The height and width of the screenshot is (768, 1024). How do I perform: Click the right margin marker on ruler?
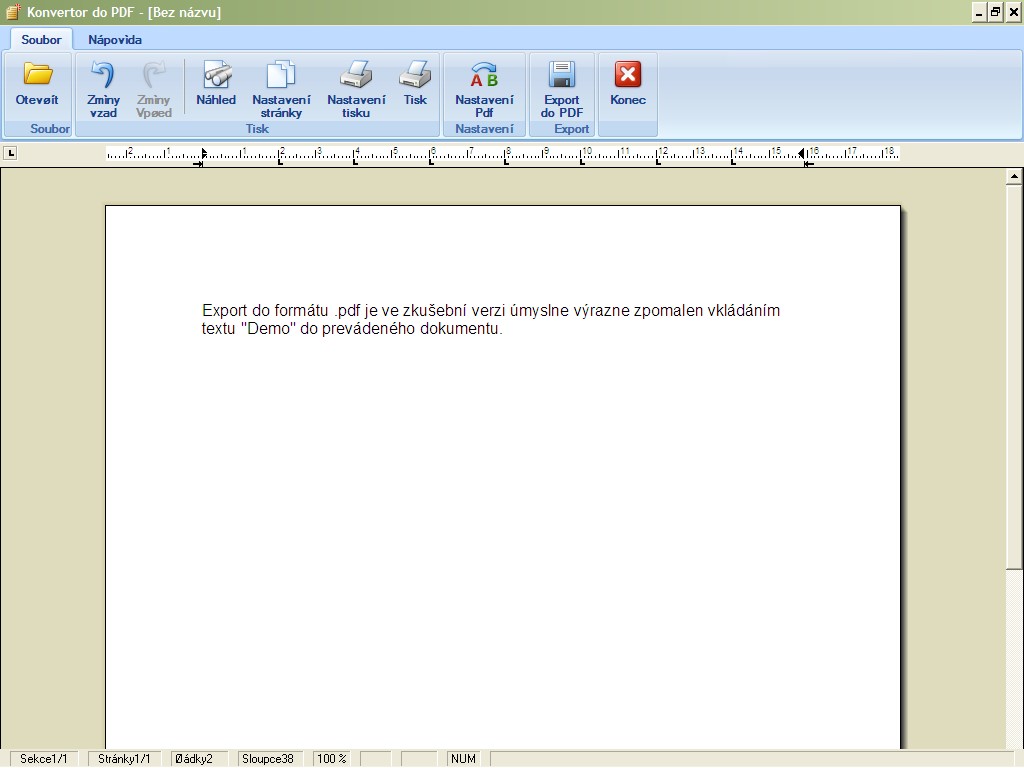803,154
